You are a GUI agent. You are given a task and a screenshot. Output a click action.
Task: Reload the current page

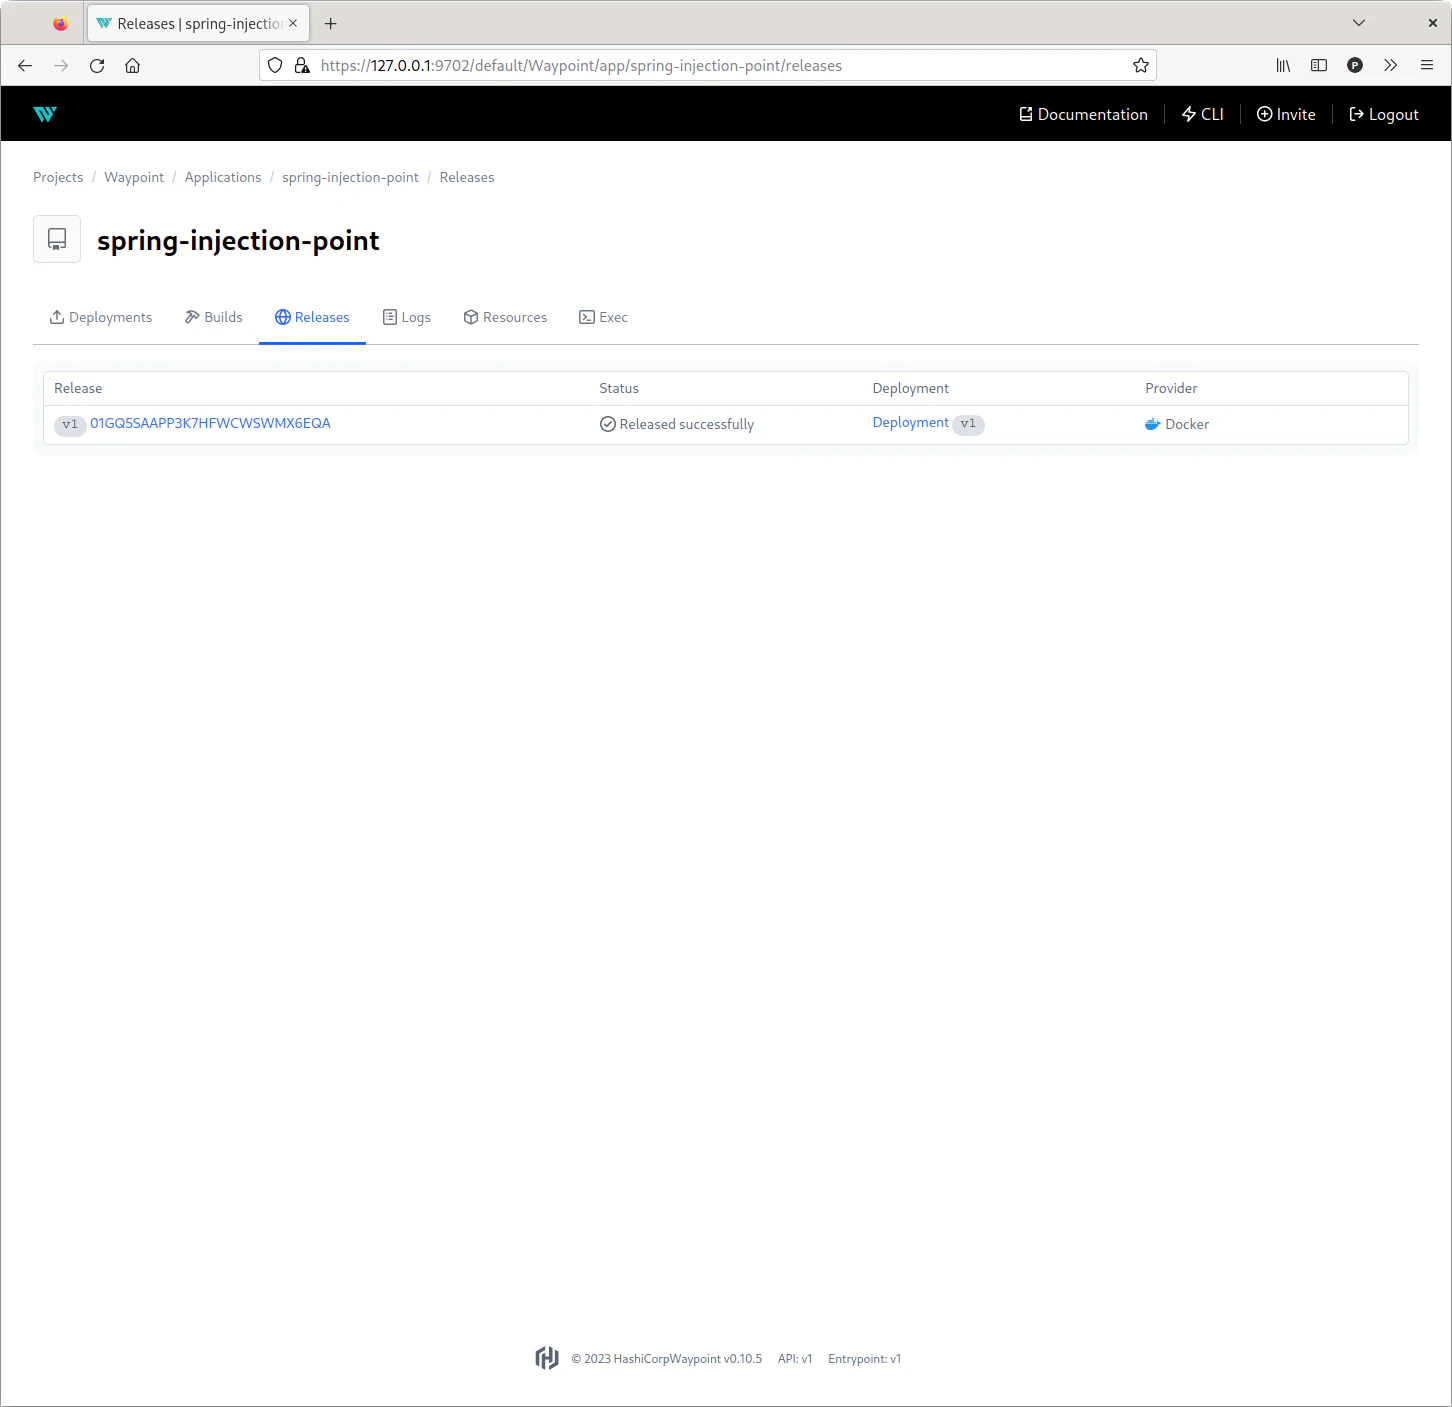point(97,66)
